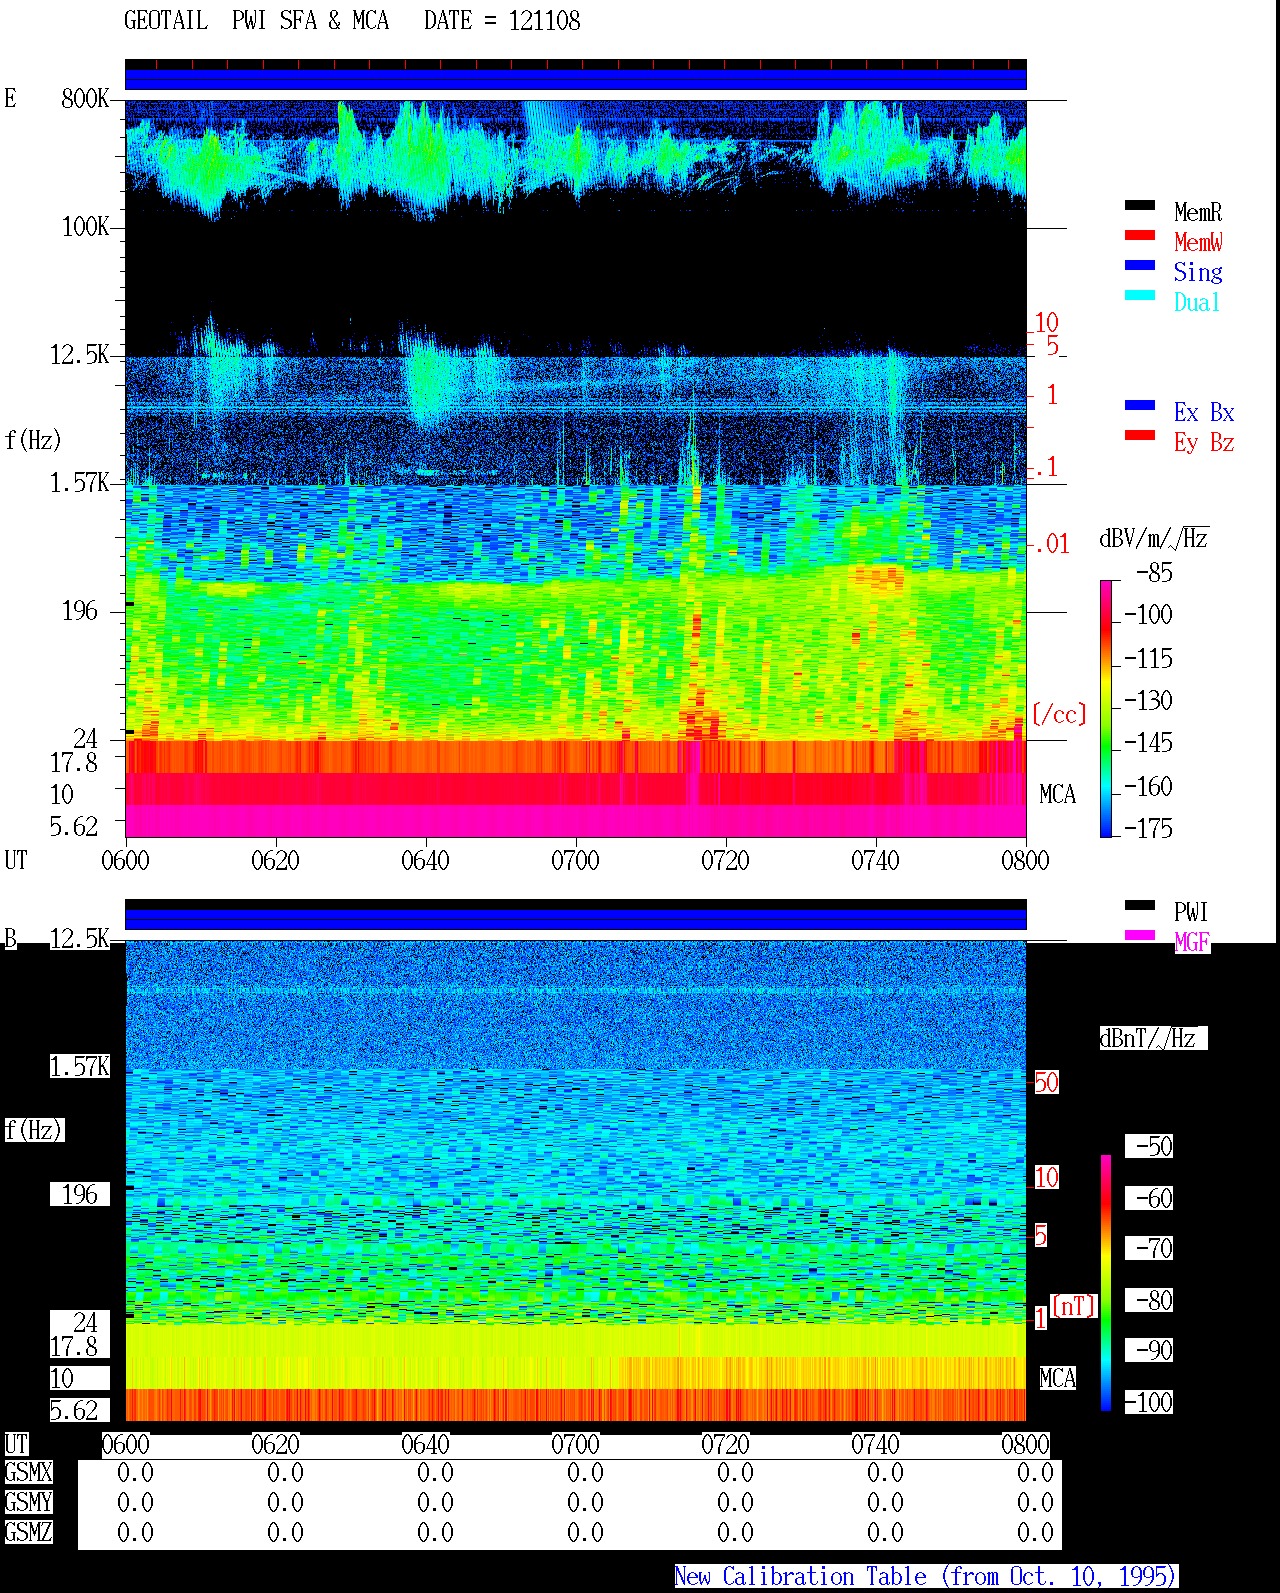Screen dimensions: 1280x1593
Task: Select the MemW legend label
Action: [1198, 242]
